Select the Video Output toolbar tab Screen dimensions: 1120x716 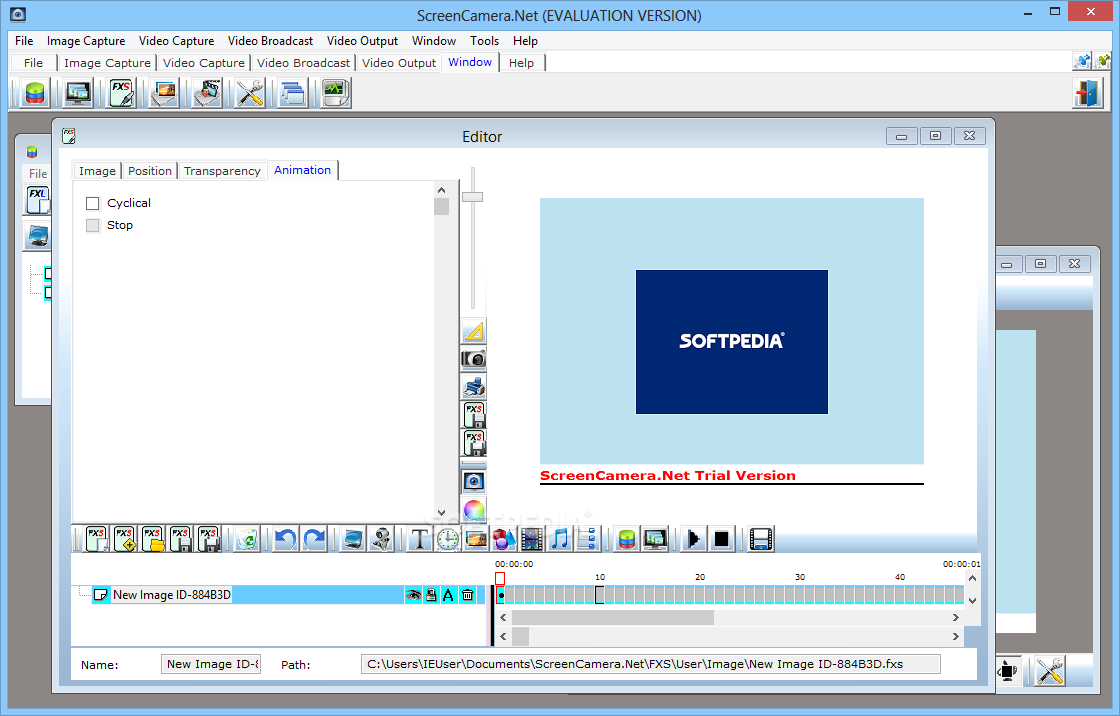399,63
